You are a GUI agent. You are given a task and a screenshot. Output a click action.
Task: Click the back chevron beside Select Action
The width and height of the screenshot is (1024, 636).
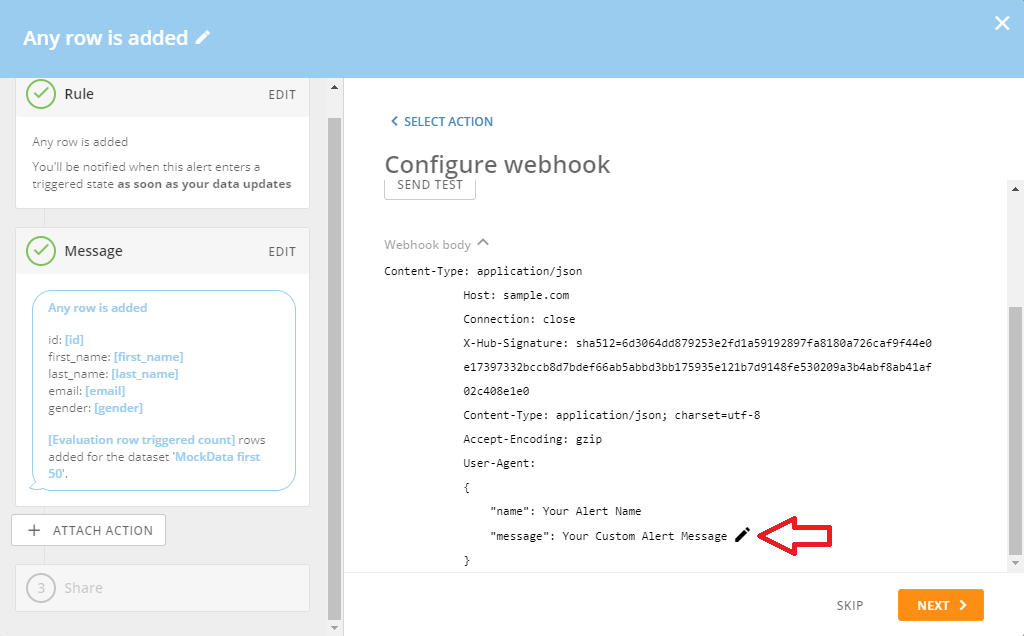click(x=394, y=121)
